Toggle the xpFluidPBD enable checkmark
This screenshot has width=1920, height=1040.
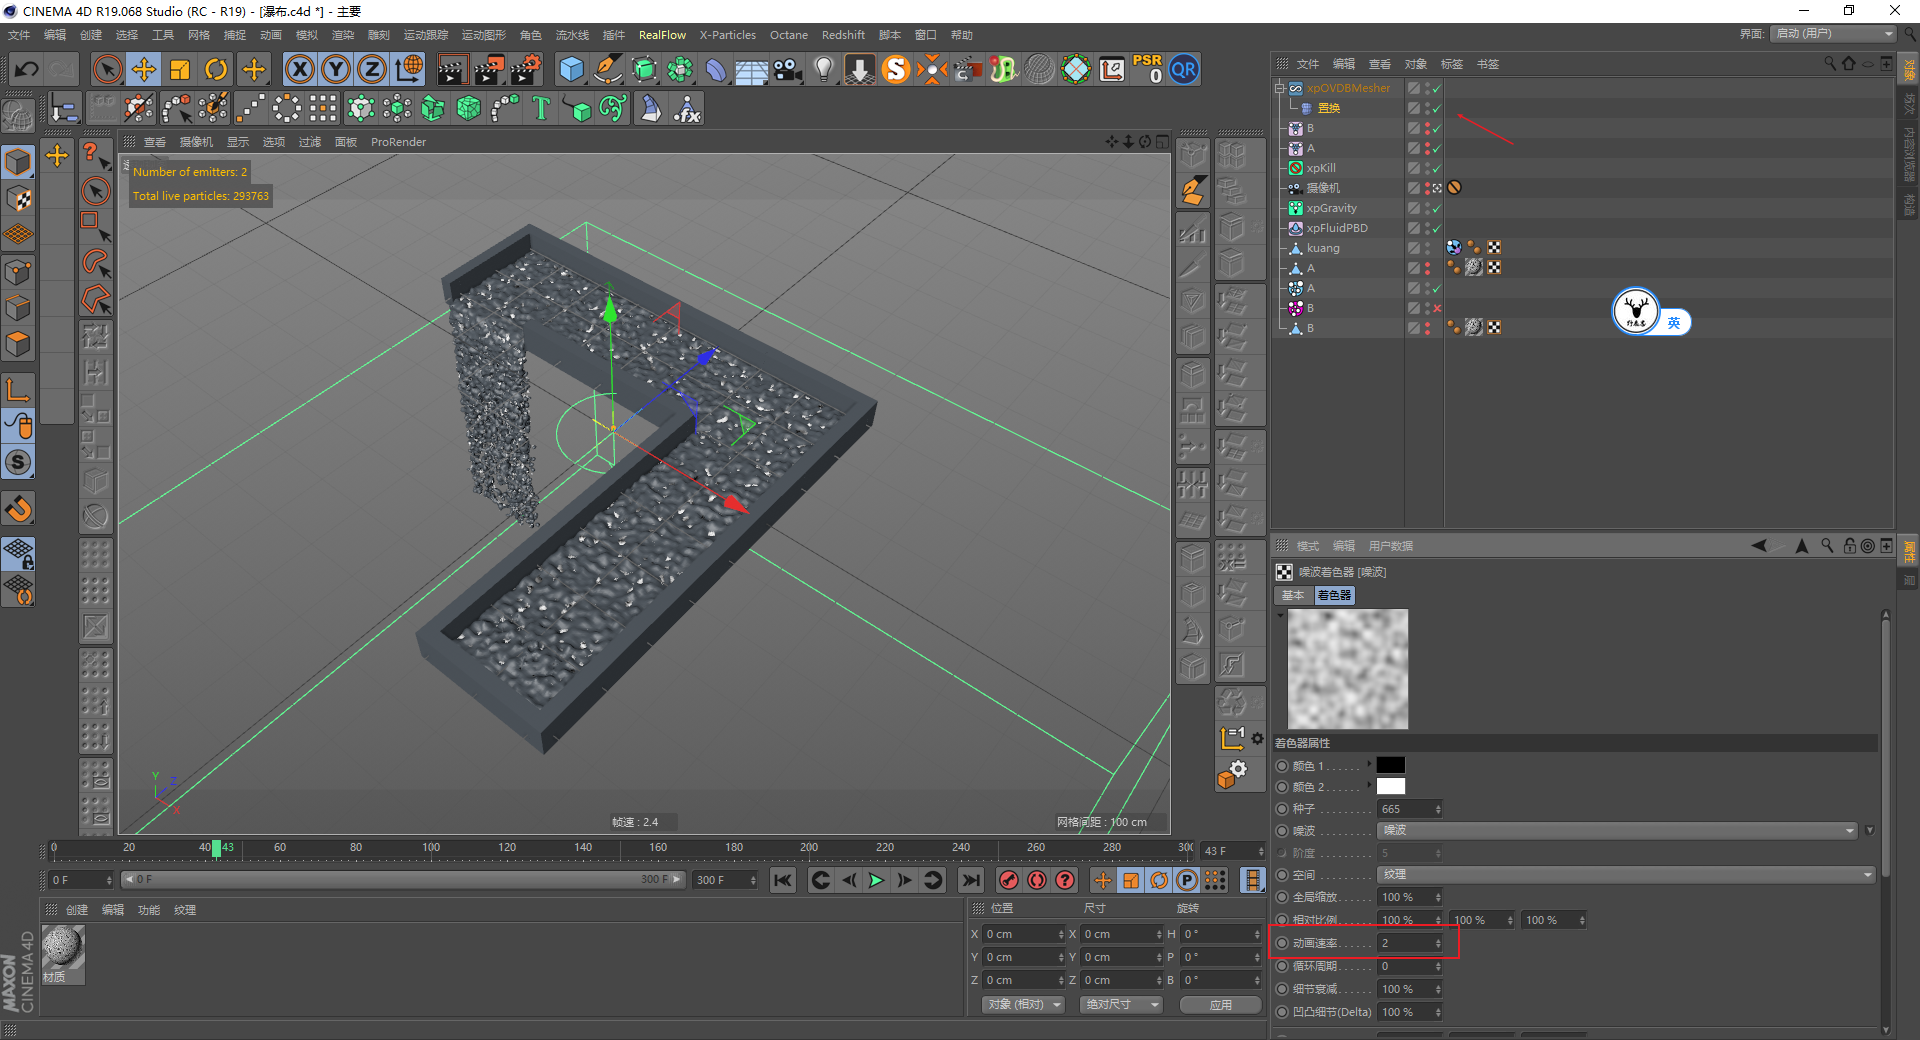[x=1436, y=228]
